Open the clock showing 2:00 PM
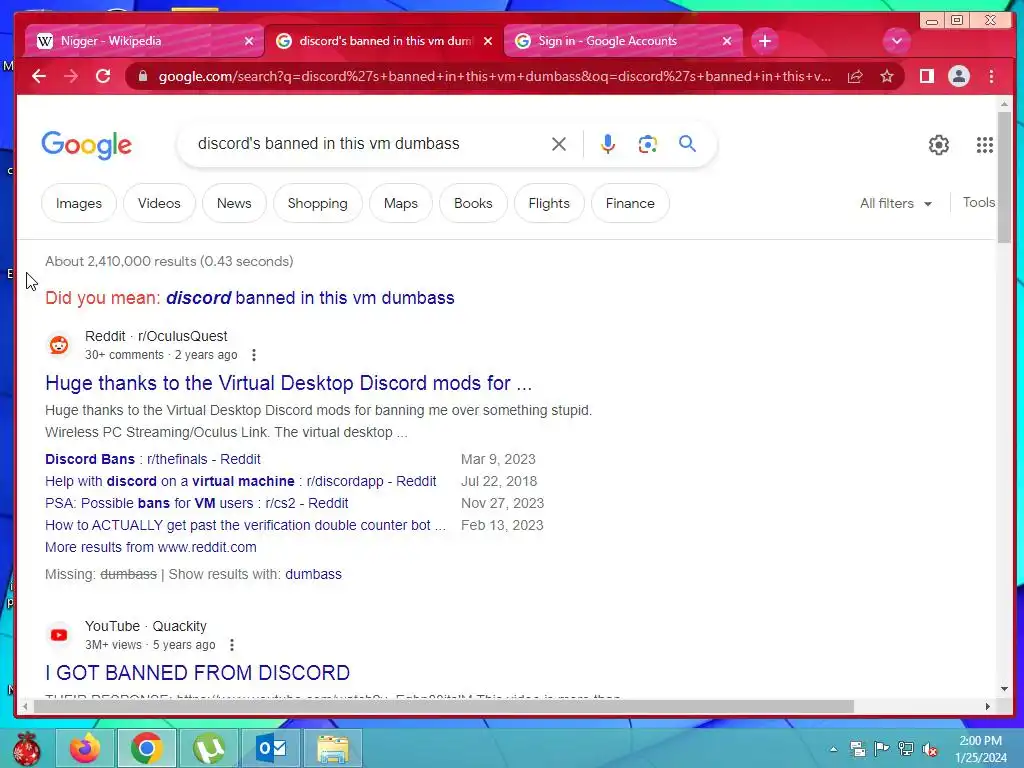Screen dimensions: 1024x768 click(980, 749)
